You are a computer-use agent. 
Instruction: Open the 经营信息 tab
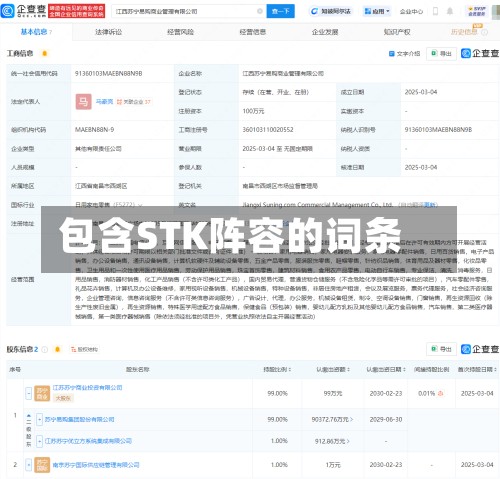253,32
